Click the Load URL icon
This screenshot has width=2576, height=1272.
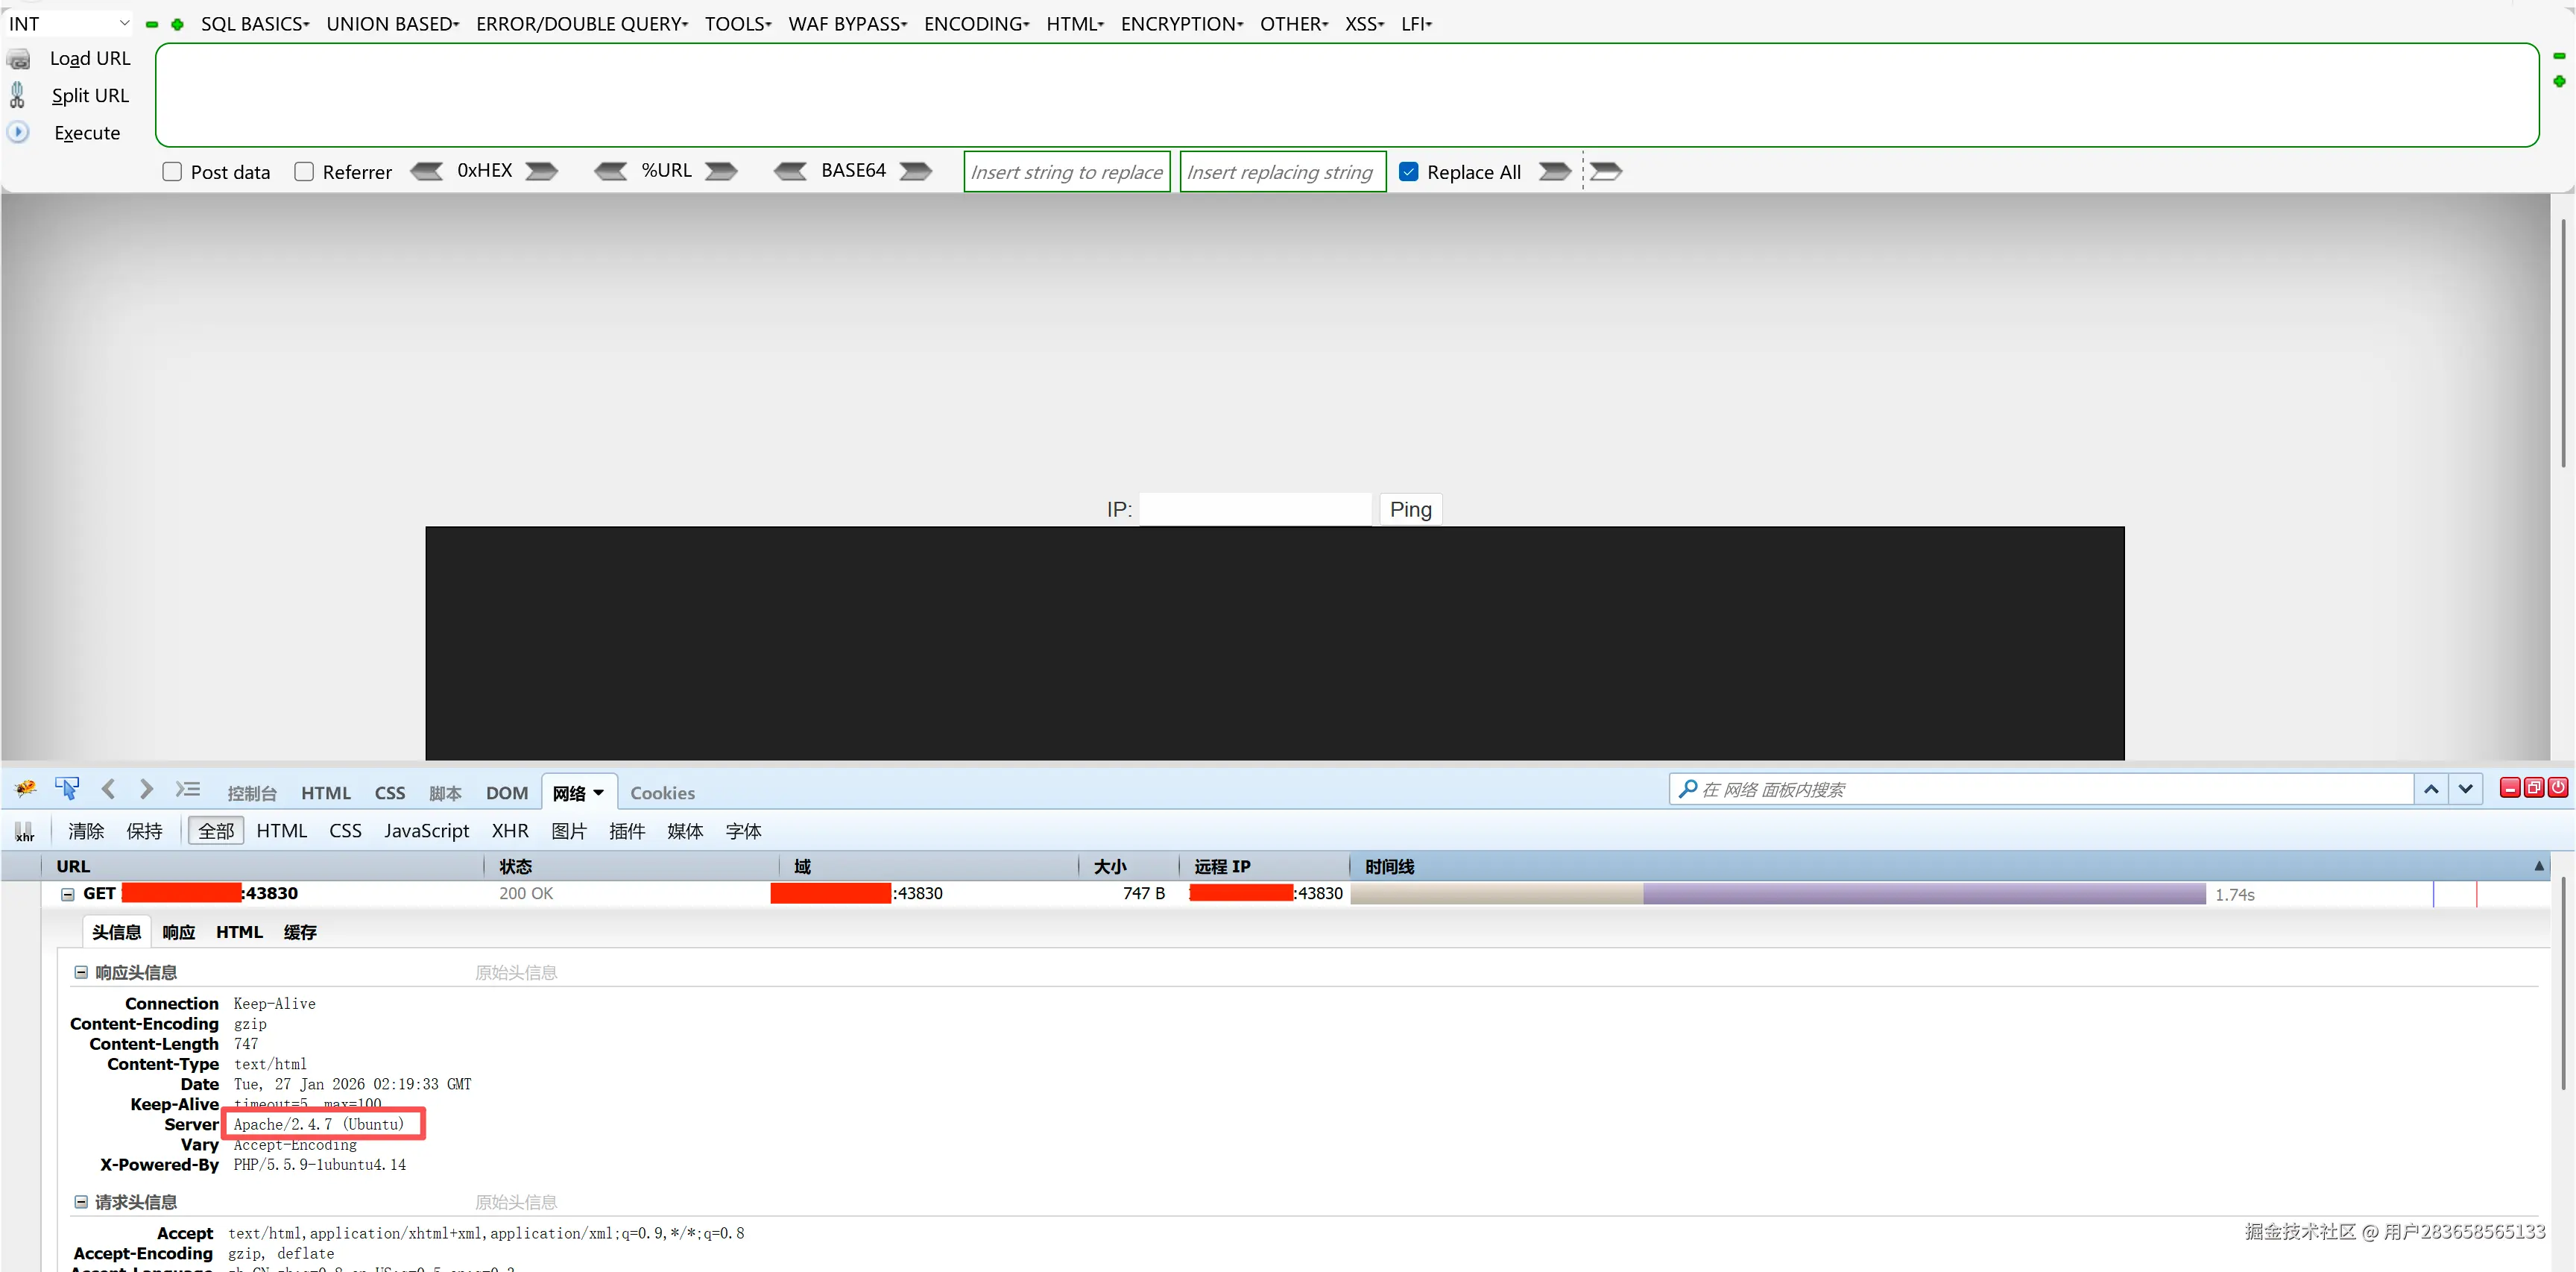18,59
